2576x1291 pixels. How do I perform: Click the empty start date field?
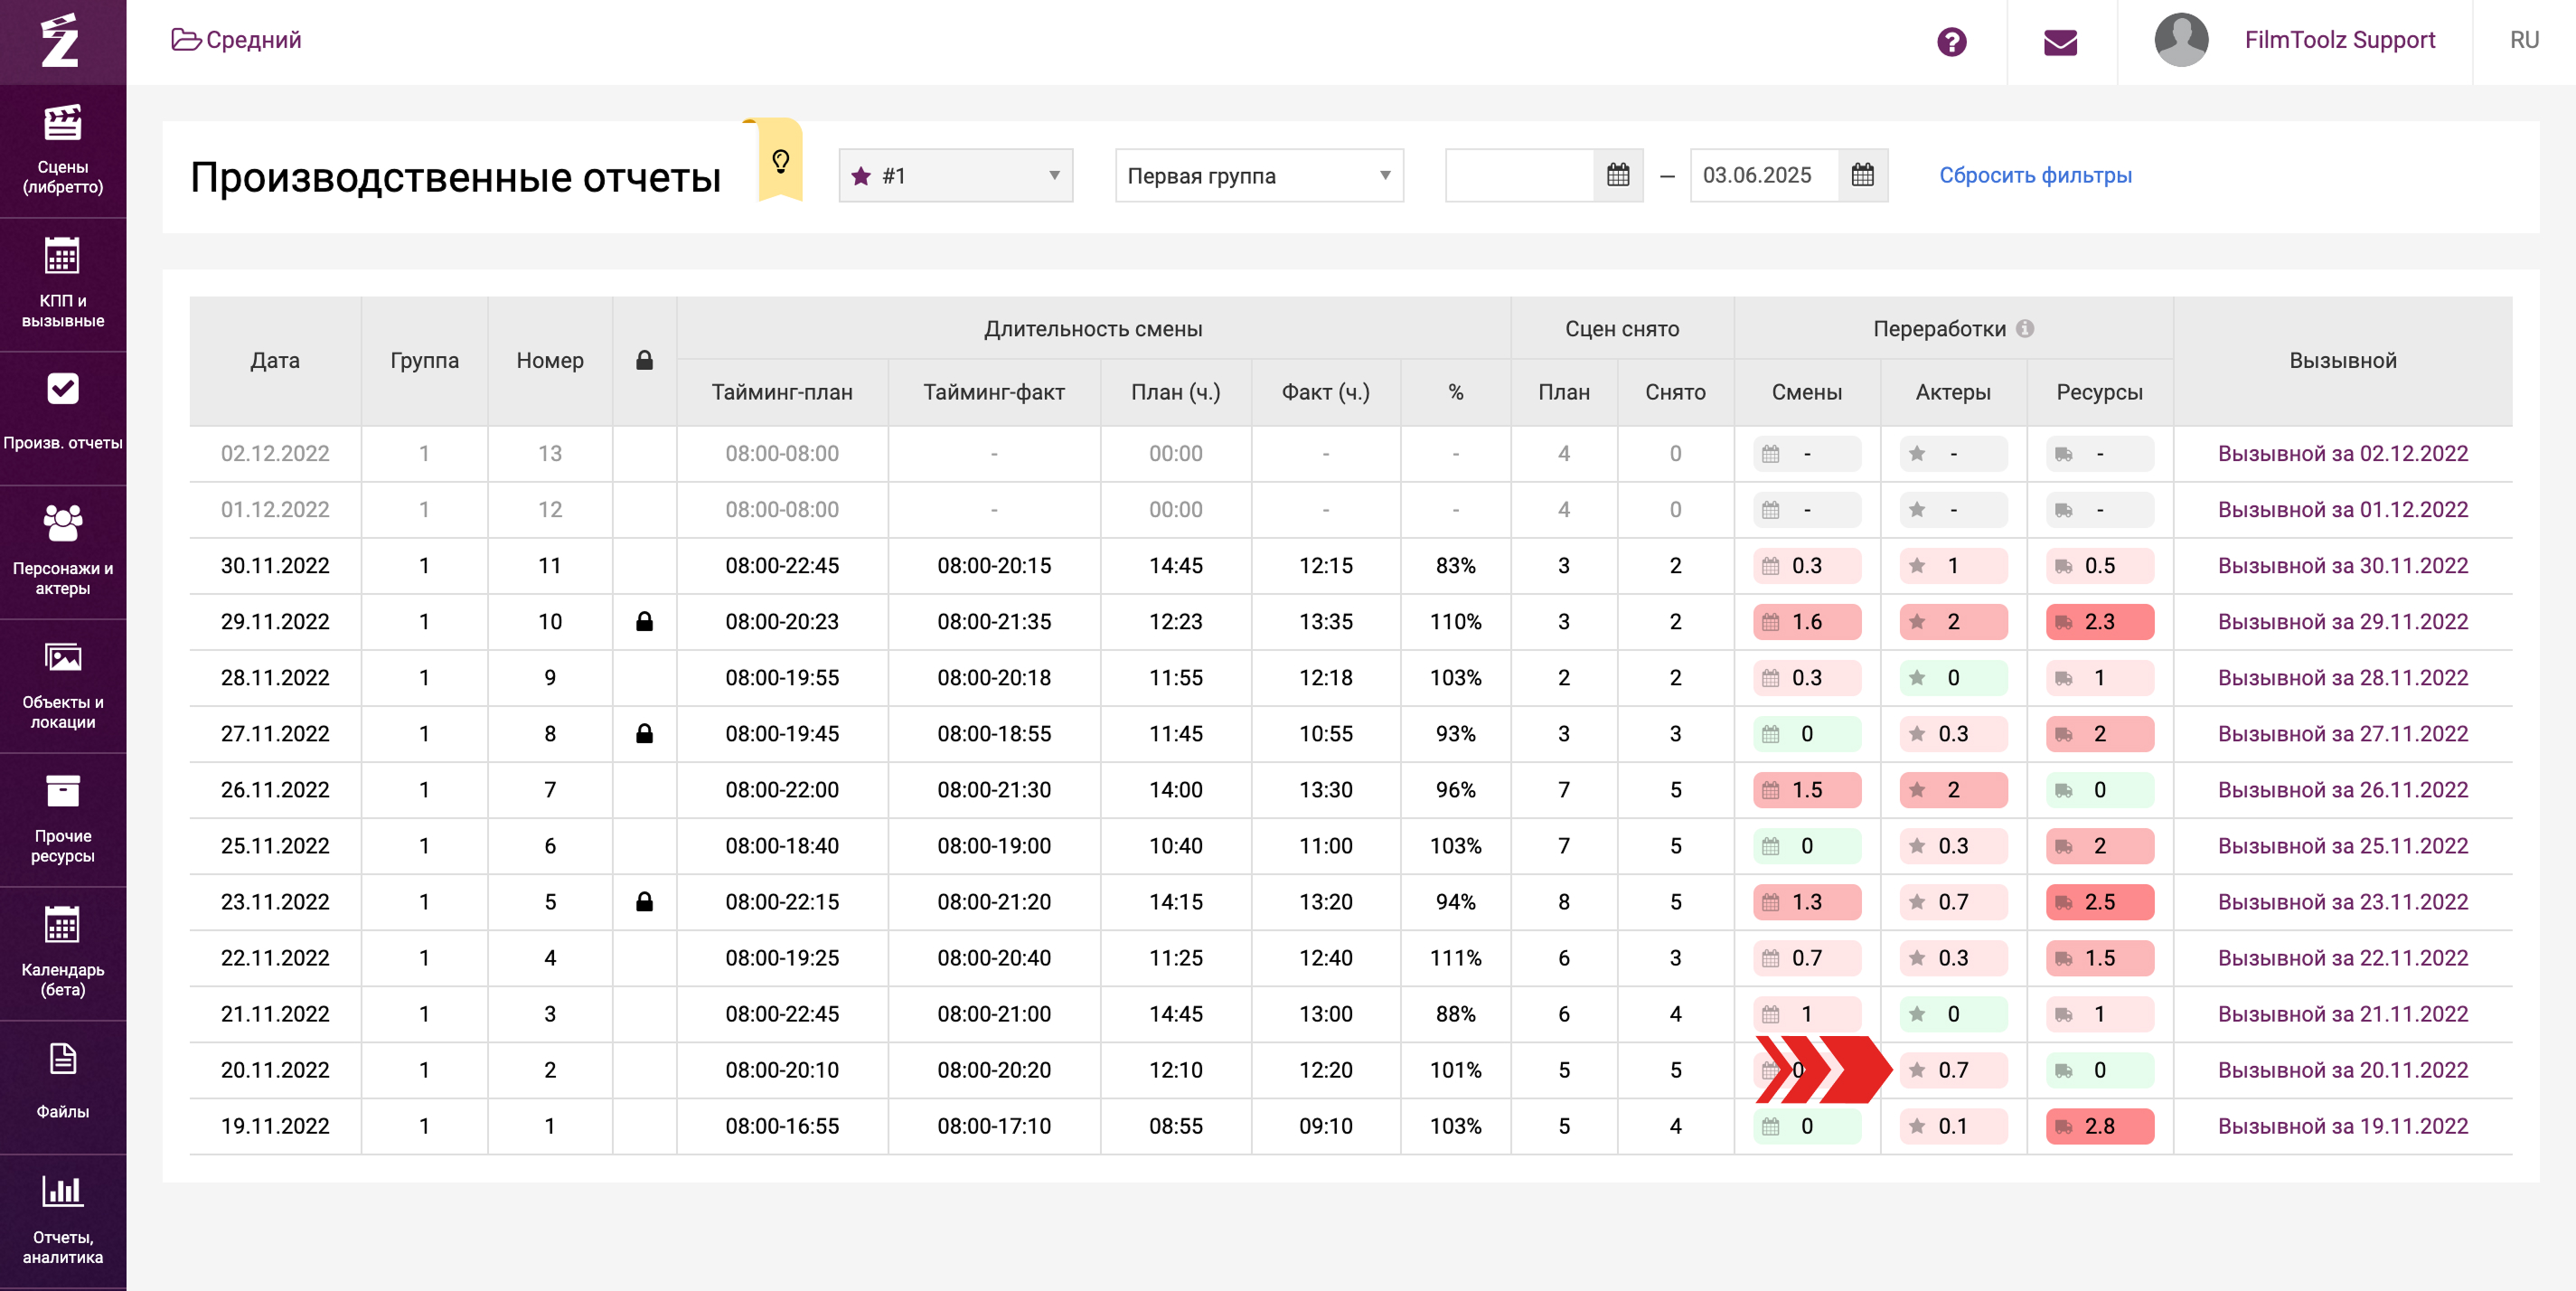click(1519, 176)
